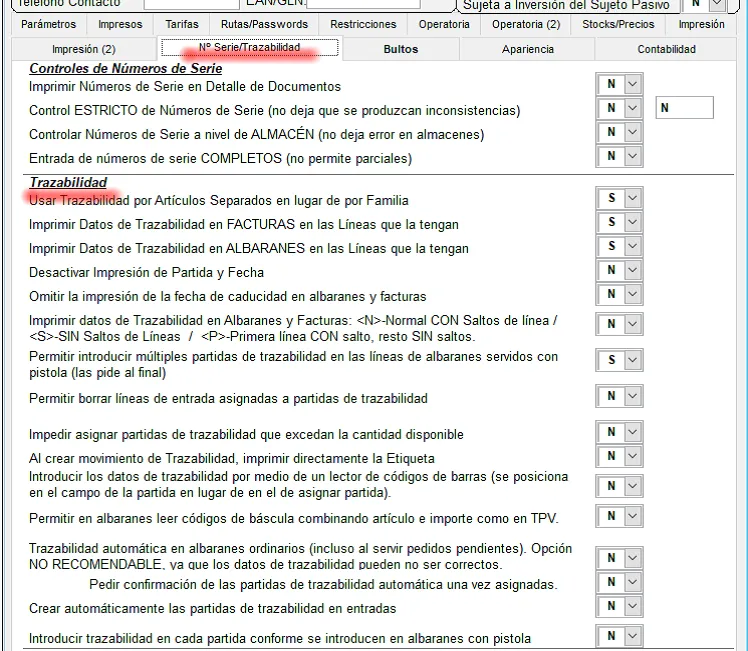Select the Restricciones tab
The image size is (748, 651).
click(363, 24)
